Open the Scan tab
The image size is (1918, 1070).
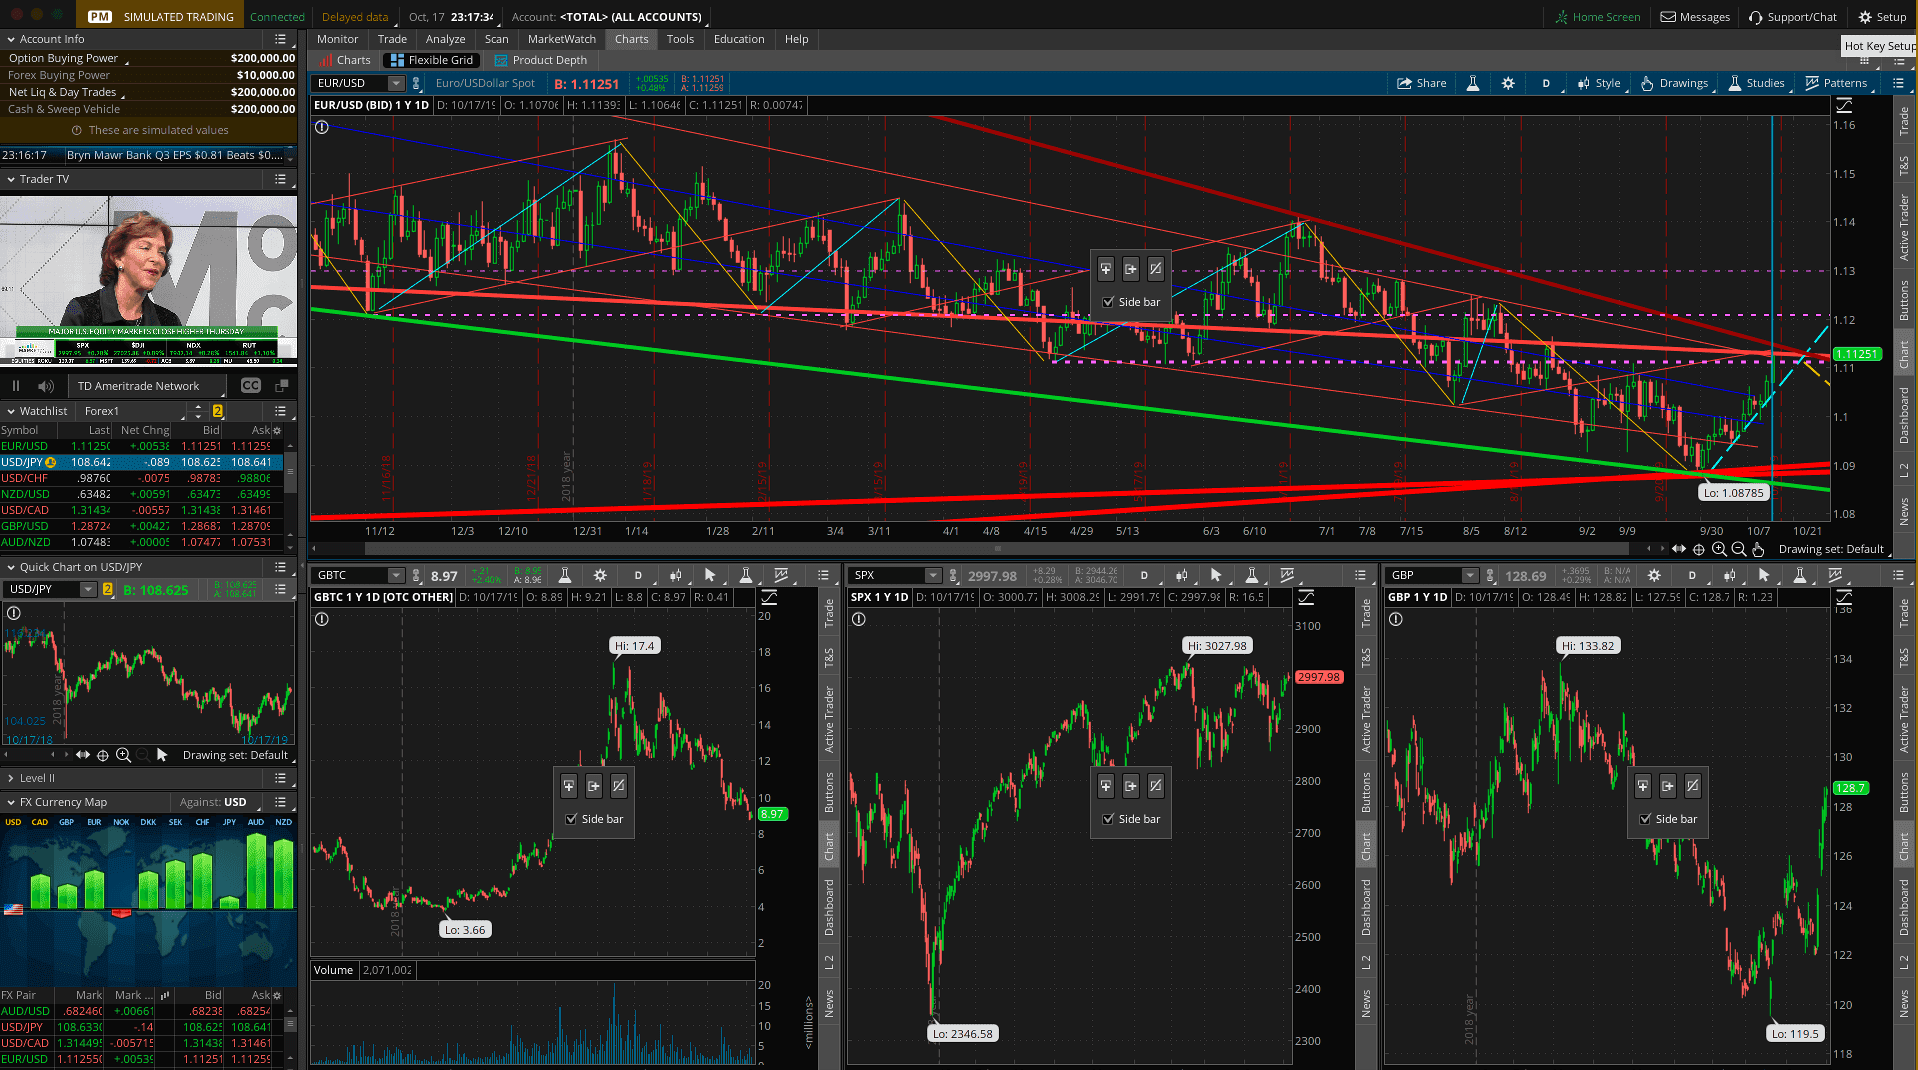(496, 39)
